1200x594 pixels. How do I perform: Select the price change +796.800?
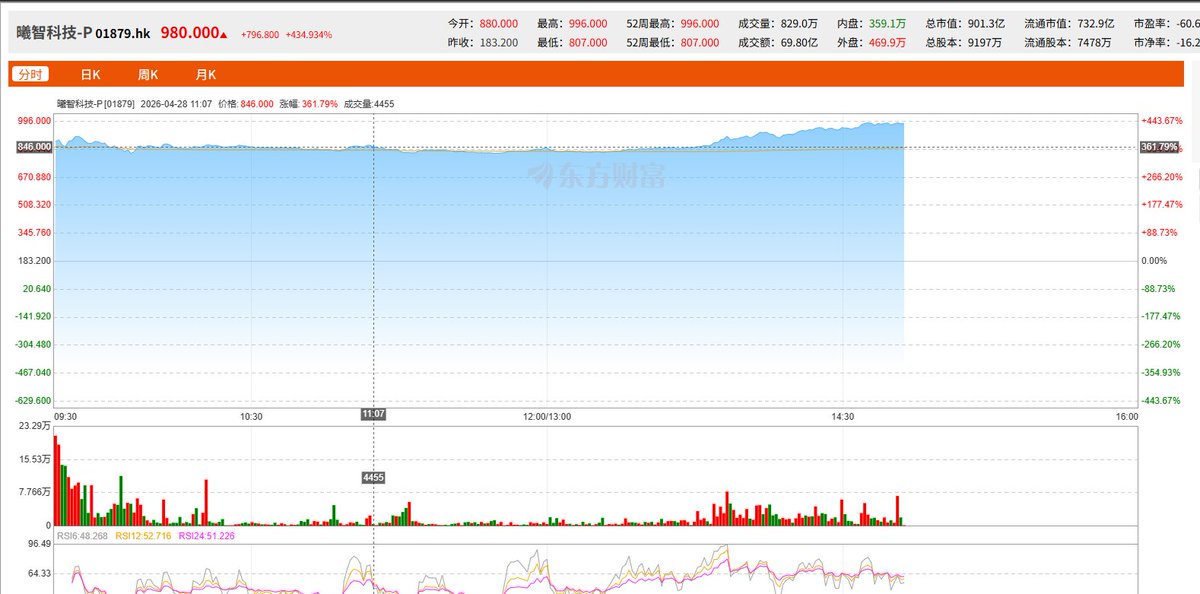[260, 34]
